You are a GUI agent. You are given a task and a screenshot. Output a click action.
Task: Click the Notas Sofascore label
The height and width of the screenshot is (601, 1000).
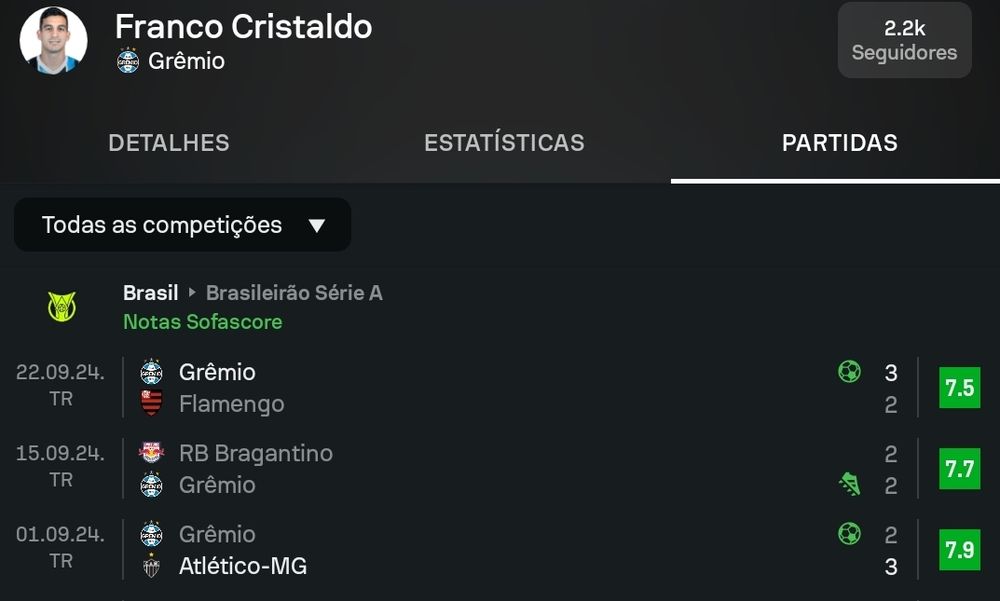point(202,322)
